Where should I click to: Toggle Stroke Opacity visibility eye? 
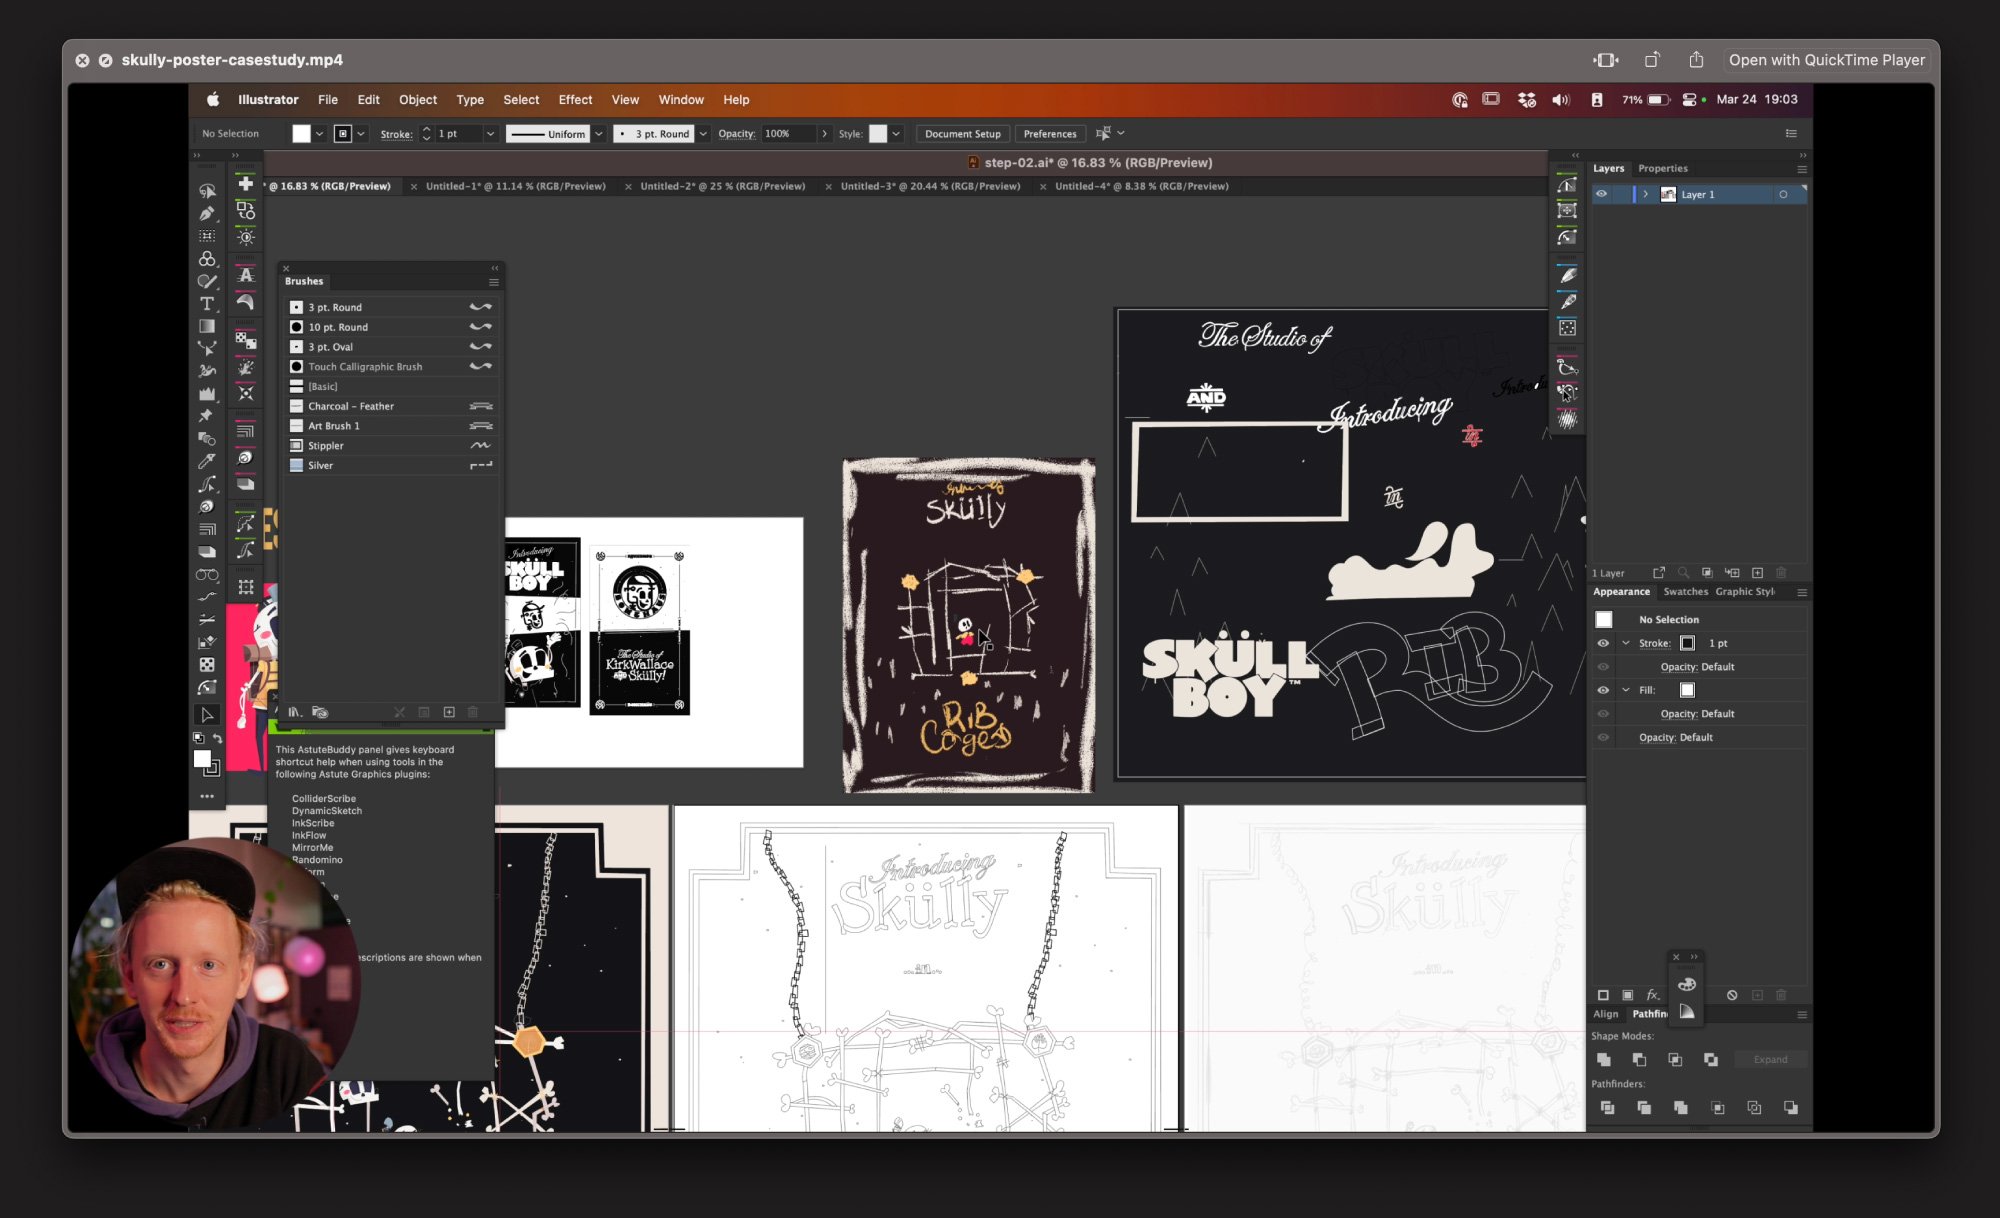pyautogui.click(x=1603, y=667)
